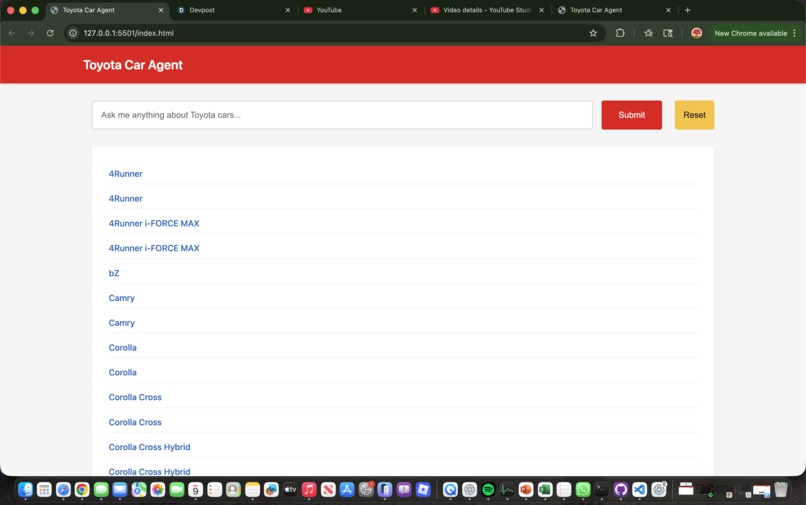This screenshot has width=806, height=505.
Task: Open the Chrome extensions puzzle icon
Action: 620,33
